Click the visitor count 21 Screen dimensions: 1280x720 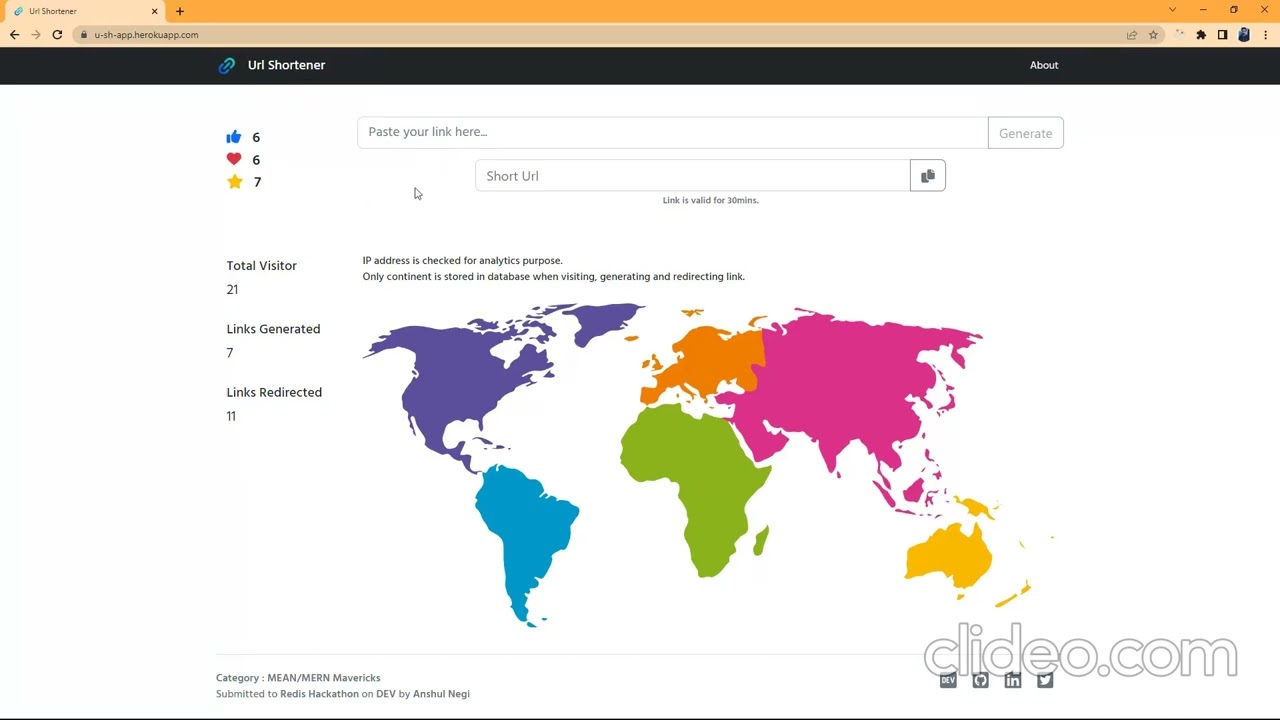(232, 290)
